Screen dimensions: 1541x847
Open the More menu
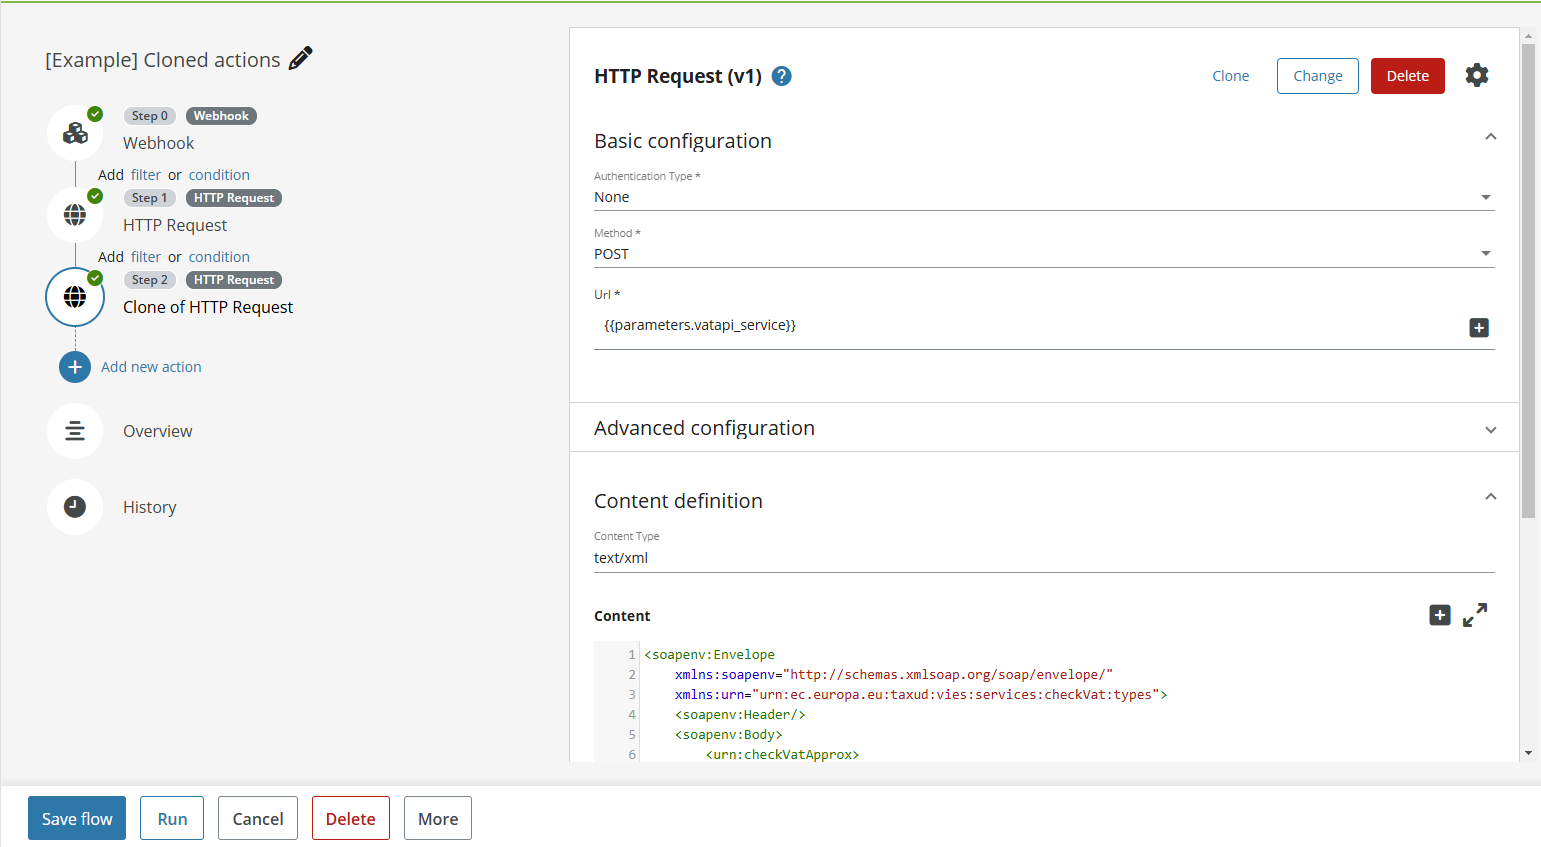pos(438,818)
